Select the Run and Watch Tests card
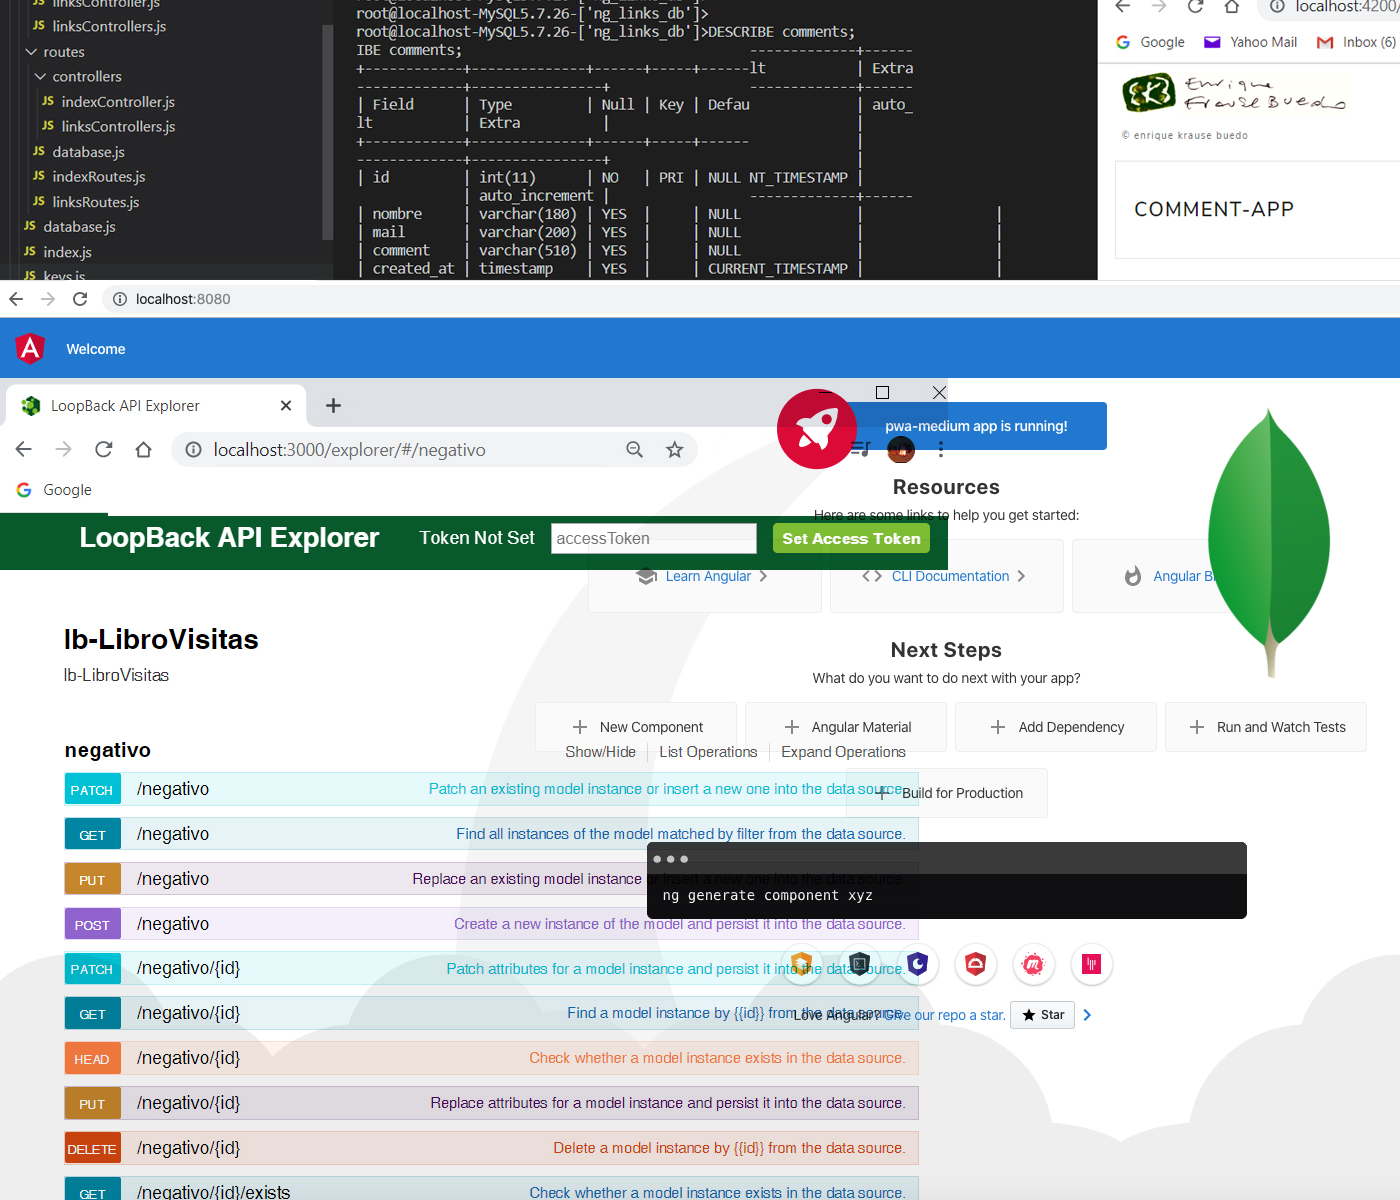Viewport: 1400px width, 1200px height. tap(1266, 727)
